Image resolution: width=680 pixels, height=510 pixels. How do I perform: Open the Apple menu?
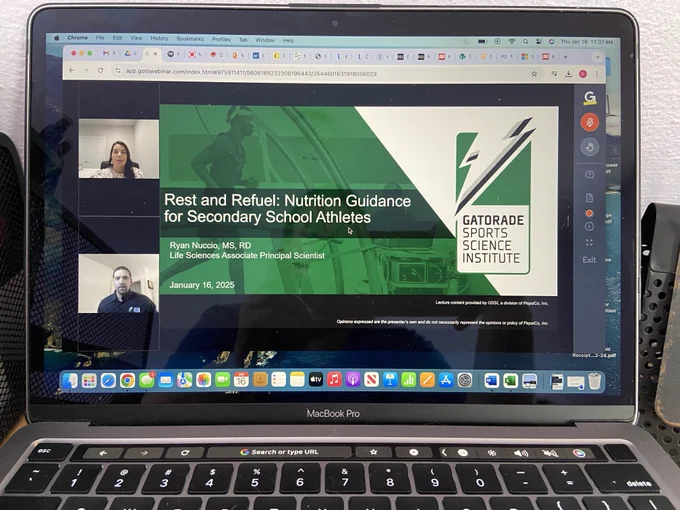tap(56, 38)
